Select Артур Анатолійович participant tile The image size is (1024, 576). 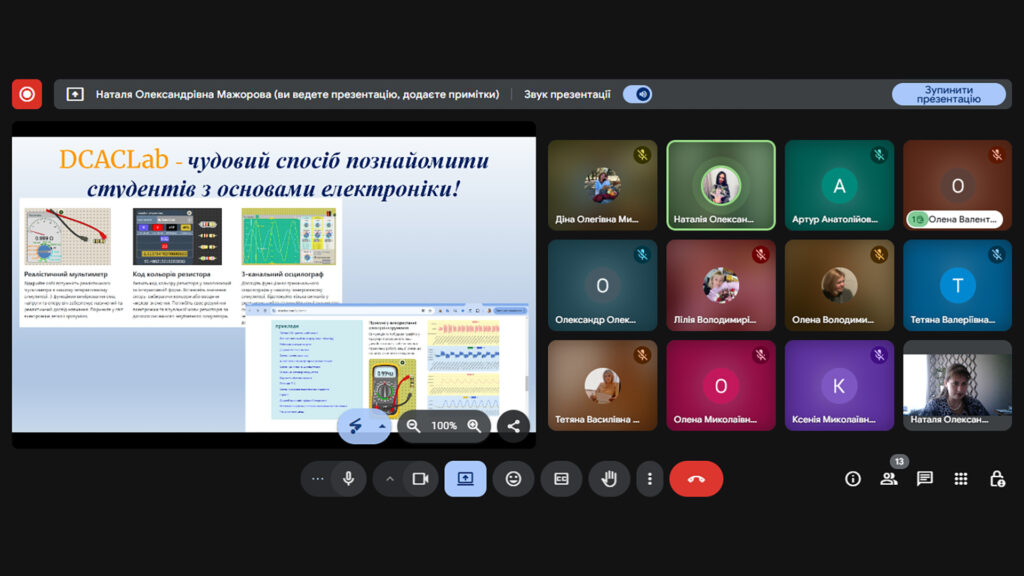pos(839,185)
